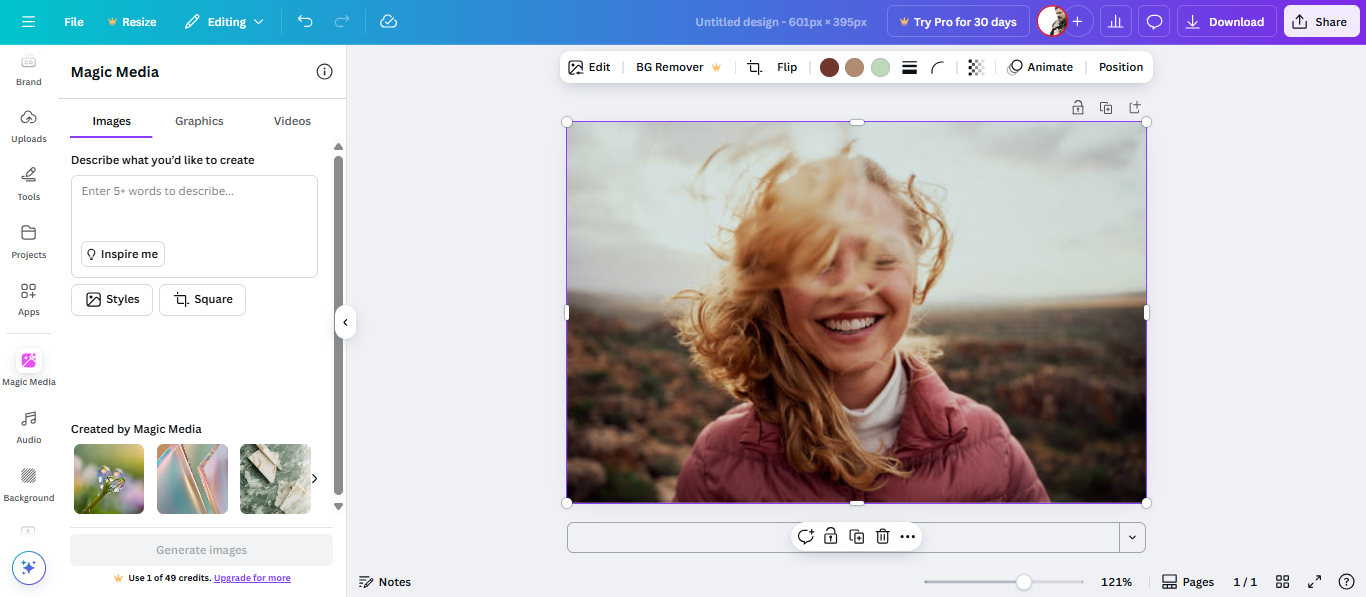Open the Audio panel
This screenshot has width=1366, height=597.
coord(28,424)
